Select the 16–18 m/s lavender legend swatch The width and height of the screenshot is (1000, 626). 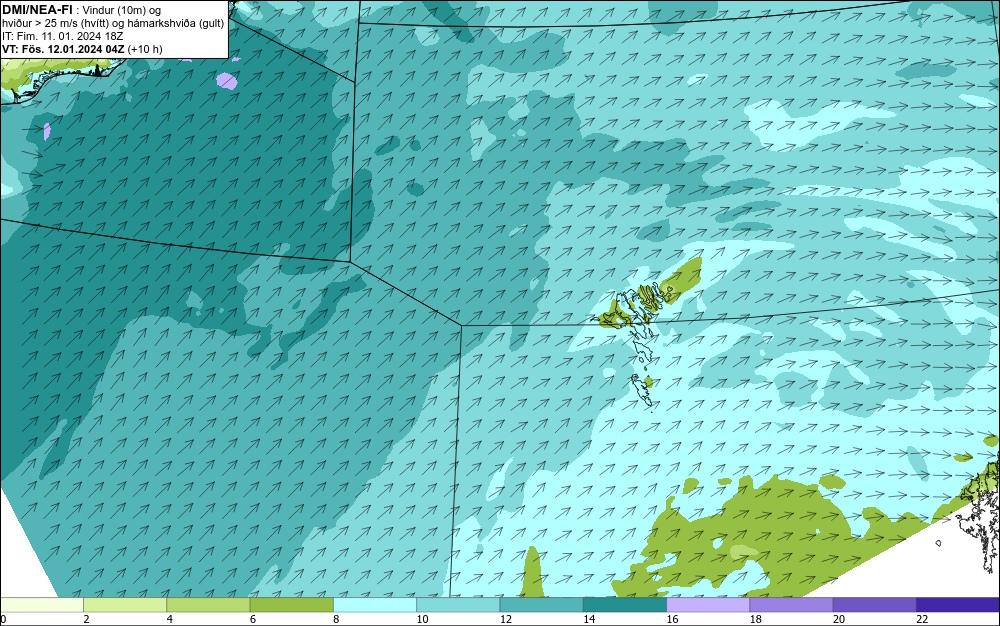click(708, 604)
